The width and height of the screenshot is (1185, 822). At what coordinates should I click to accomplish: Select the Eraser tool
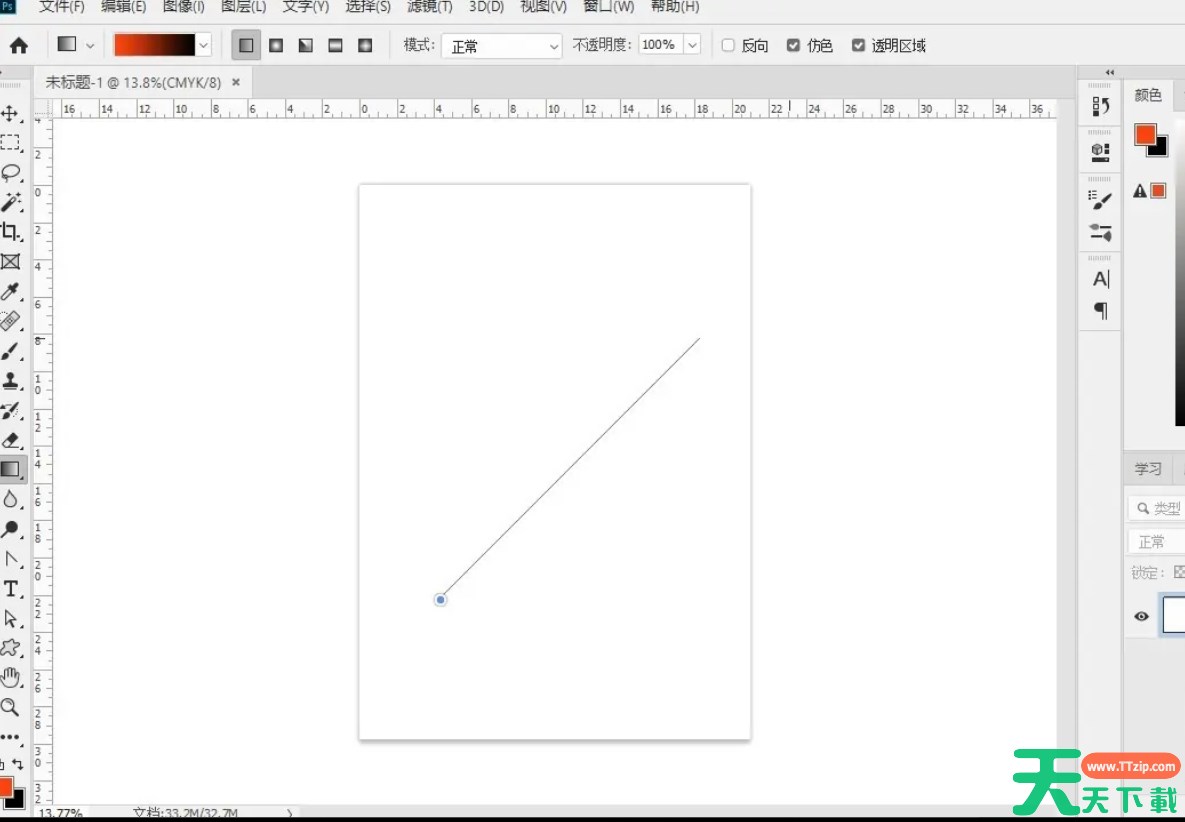[x=10, y=440]
